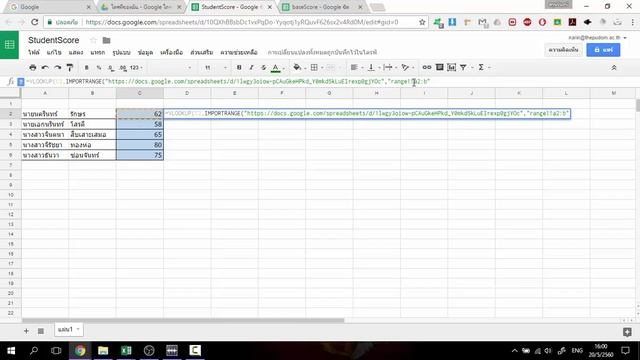Click the StudentScore document title

[53, 40]
